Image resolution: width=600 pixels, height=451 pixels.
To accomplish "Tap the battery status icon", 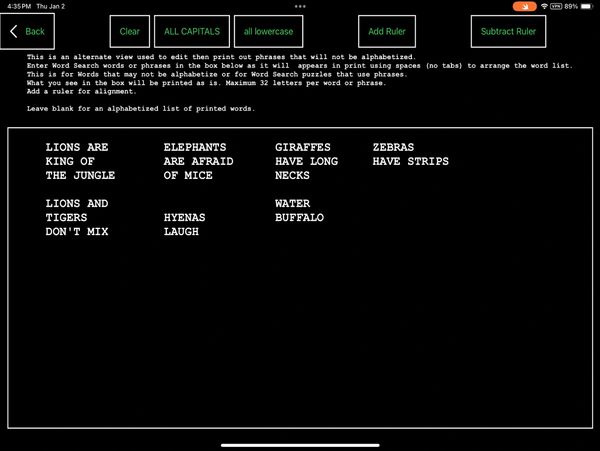I will coord(586,6).
